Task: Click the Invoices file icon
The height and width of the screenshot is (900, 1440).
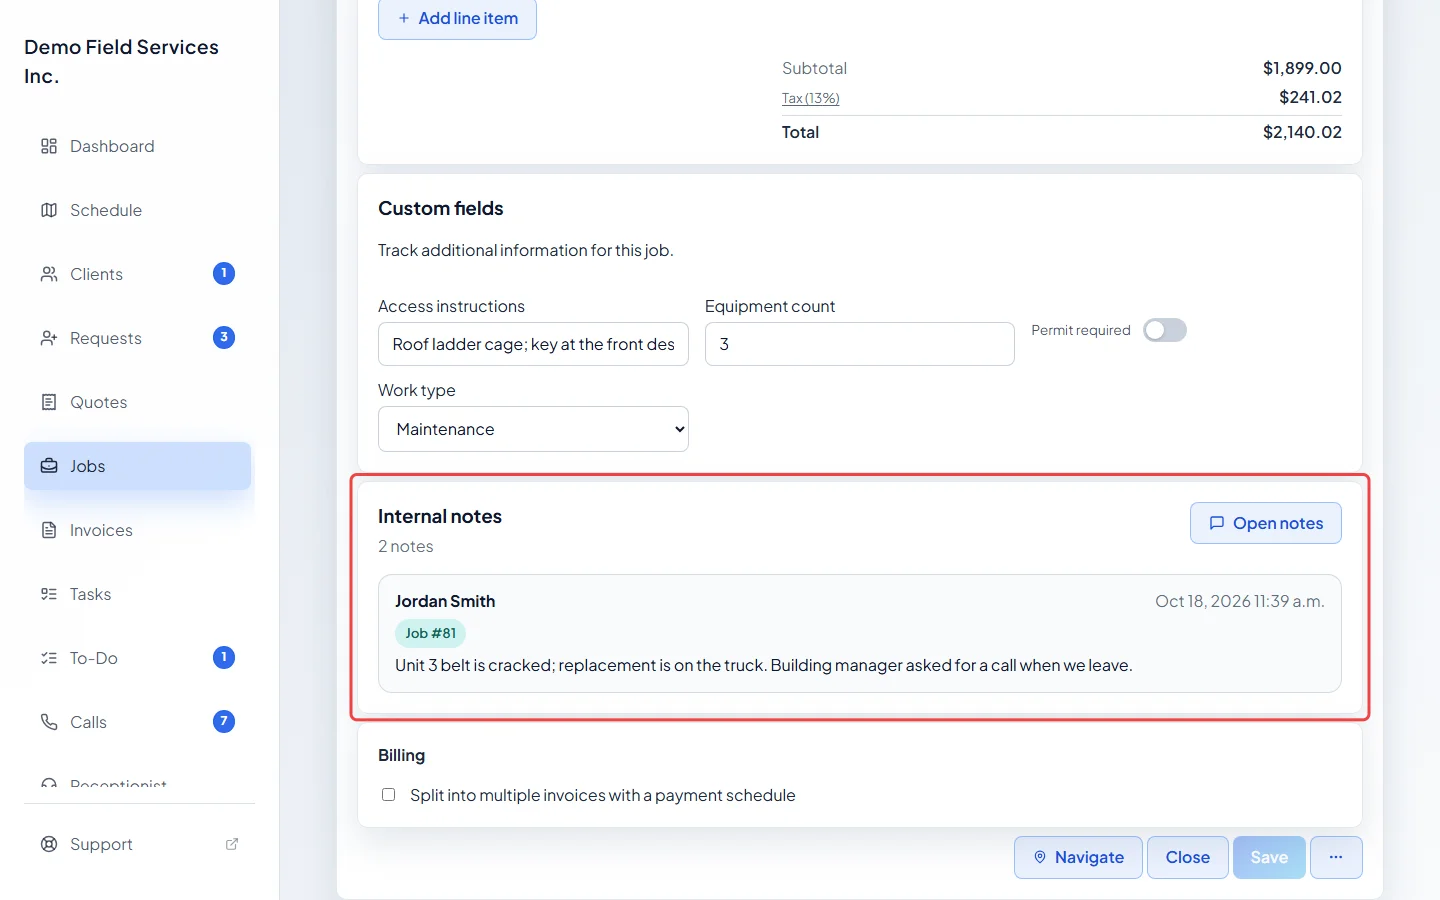Action: pyautogui.click(x=49, y=530)
